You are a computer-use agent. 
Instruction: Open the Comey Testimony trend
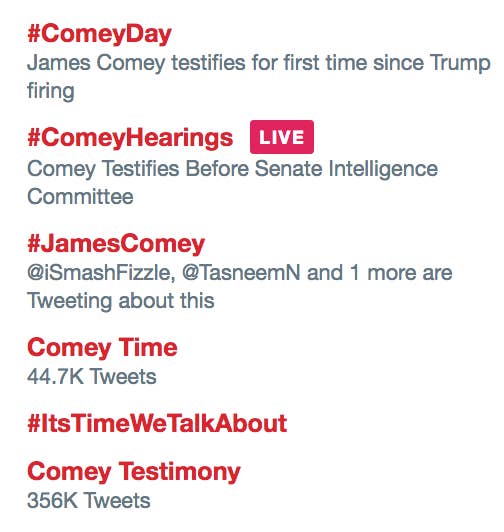134,472
